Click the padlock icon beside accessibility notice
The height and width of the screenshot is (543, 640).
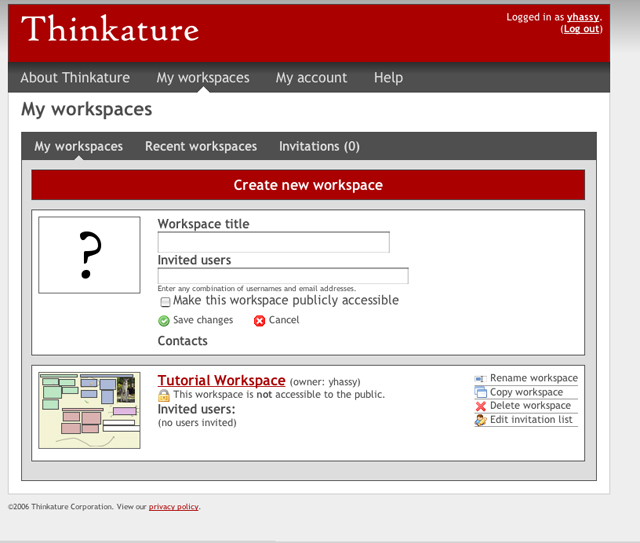[164, 395]
